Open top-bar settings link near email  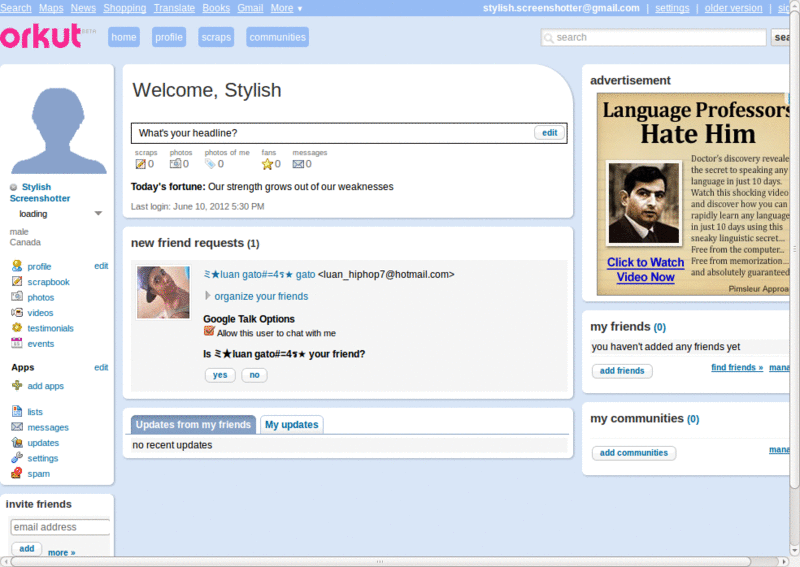point(672,8)
